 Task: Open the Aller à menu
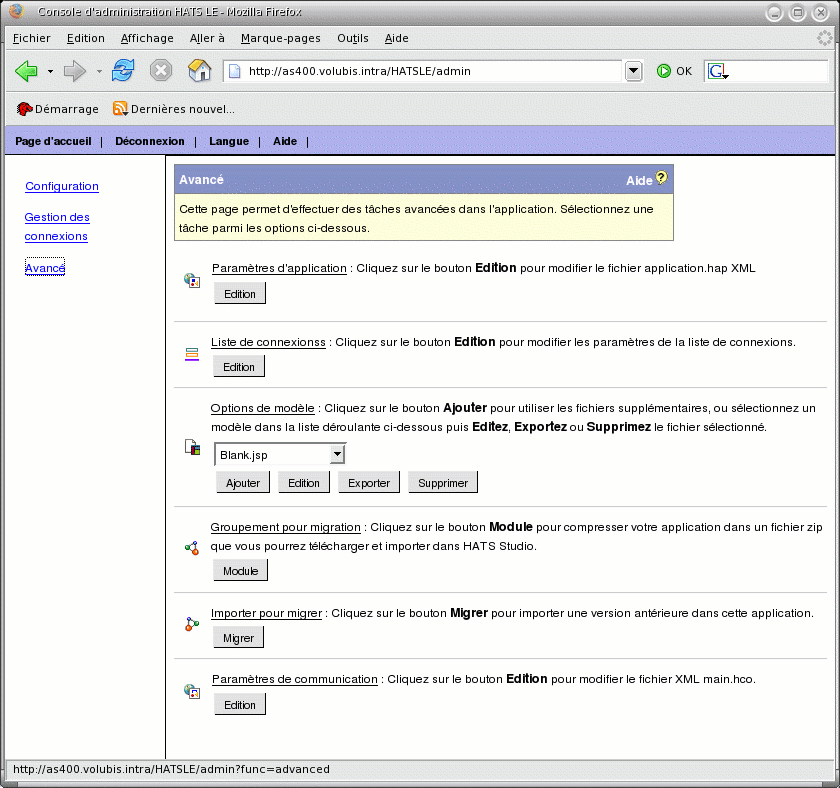207,38
